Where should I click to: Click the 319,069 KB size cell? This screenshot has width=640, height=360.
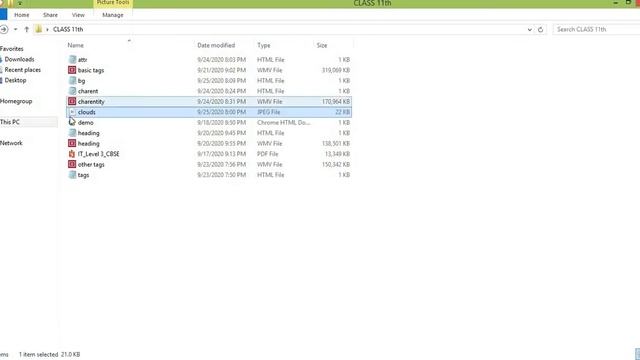pos(336,70)
